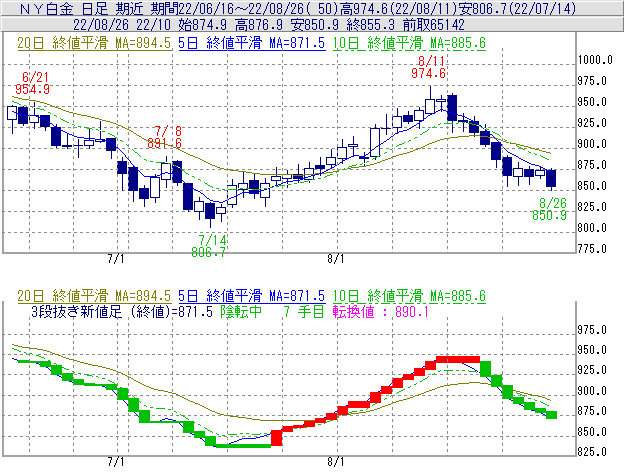Click the 6/21 954.9 high annotation
Image resolution: width=624 pixels, height=475 pixels.
pyautogui.click(x=33, y=83)
